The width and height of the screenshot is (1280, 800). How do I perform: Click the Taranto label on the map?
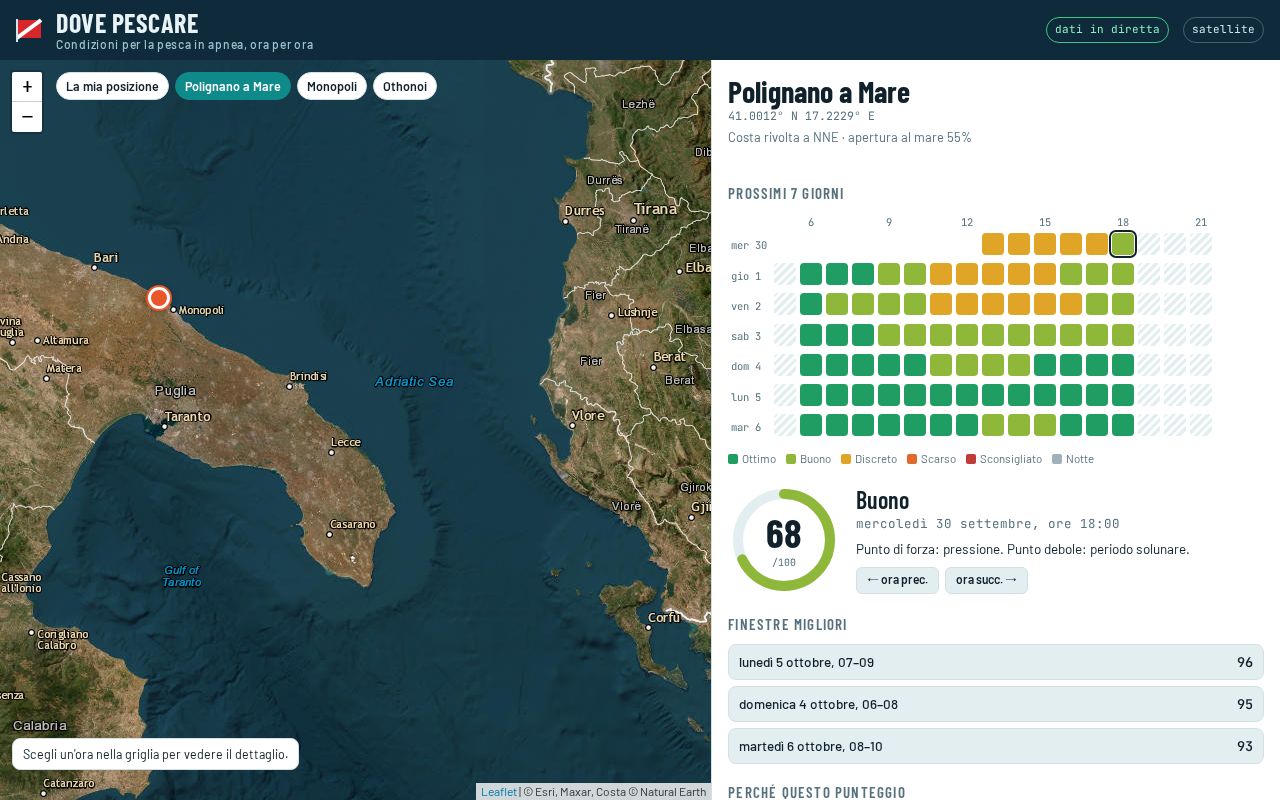click(188, 416)
